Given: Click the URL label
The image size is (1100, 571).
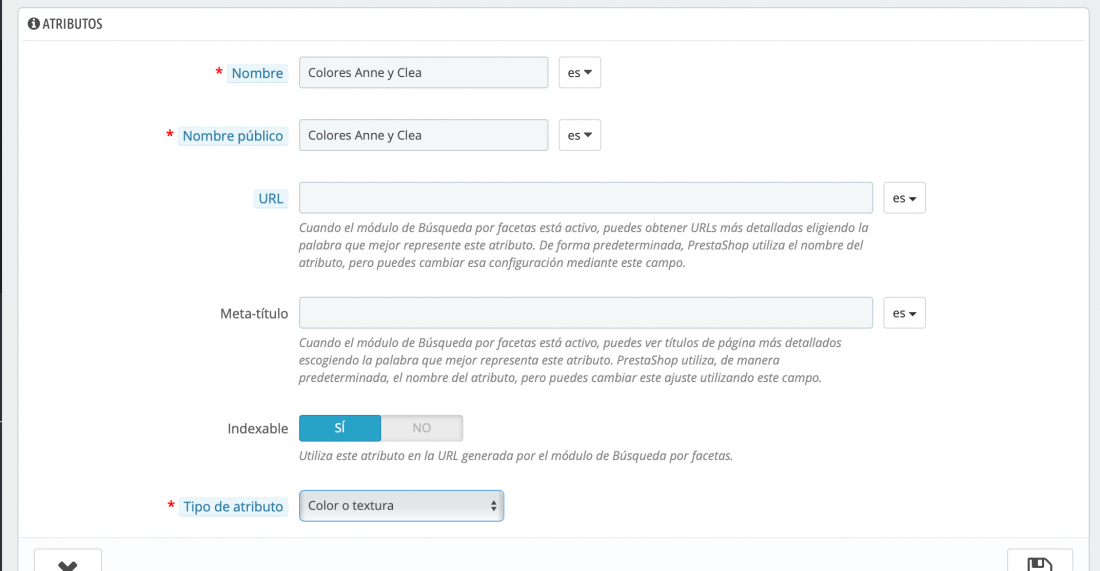Looking at the screenshot, I should 271,199.
